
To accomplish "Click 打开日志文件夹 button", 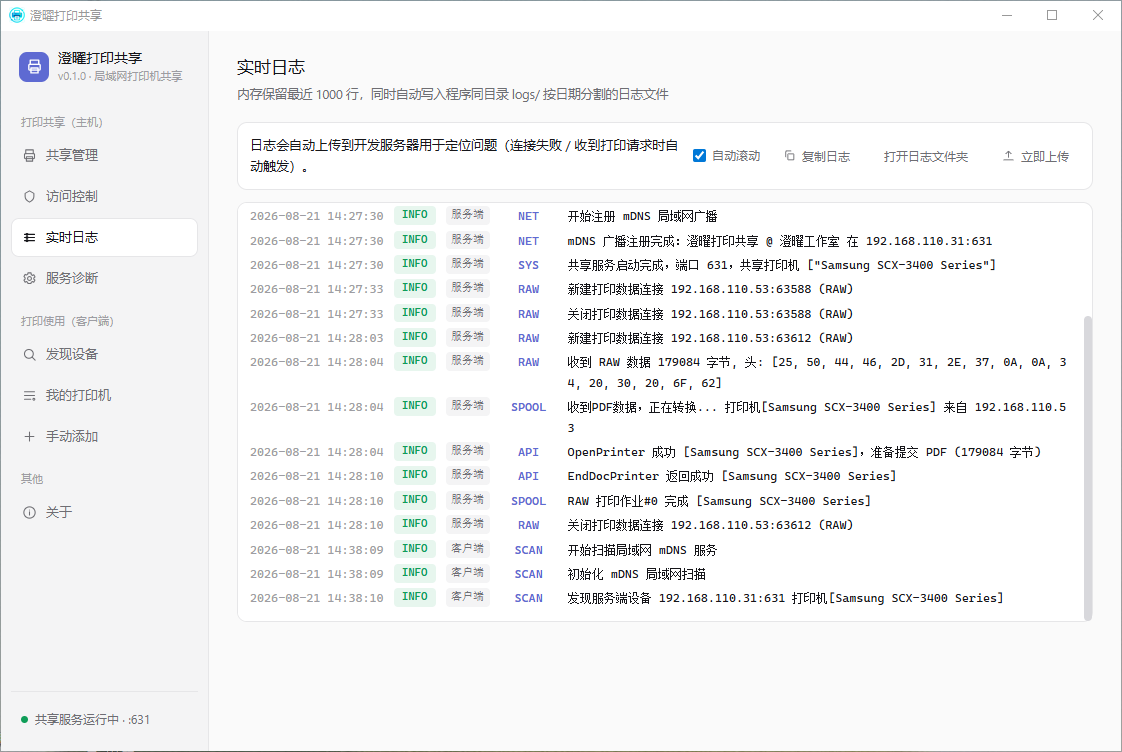I will click(x=926, y=156).
